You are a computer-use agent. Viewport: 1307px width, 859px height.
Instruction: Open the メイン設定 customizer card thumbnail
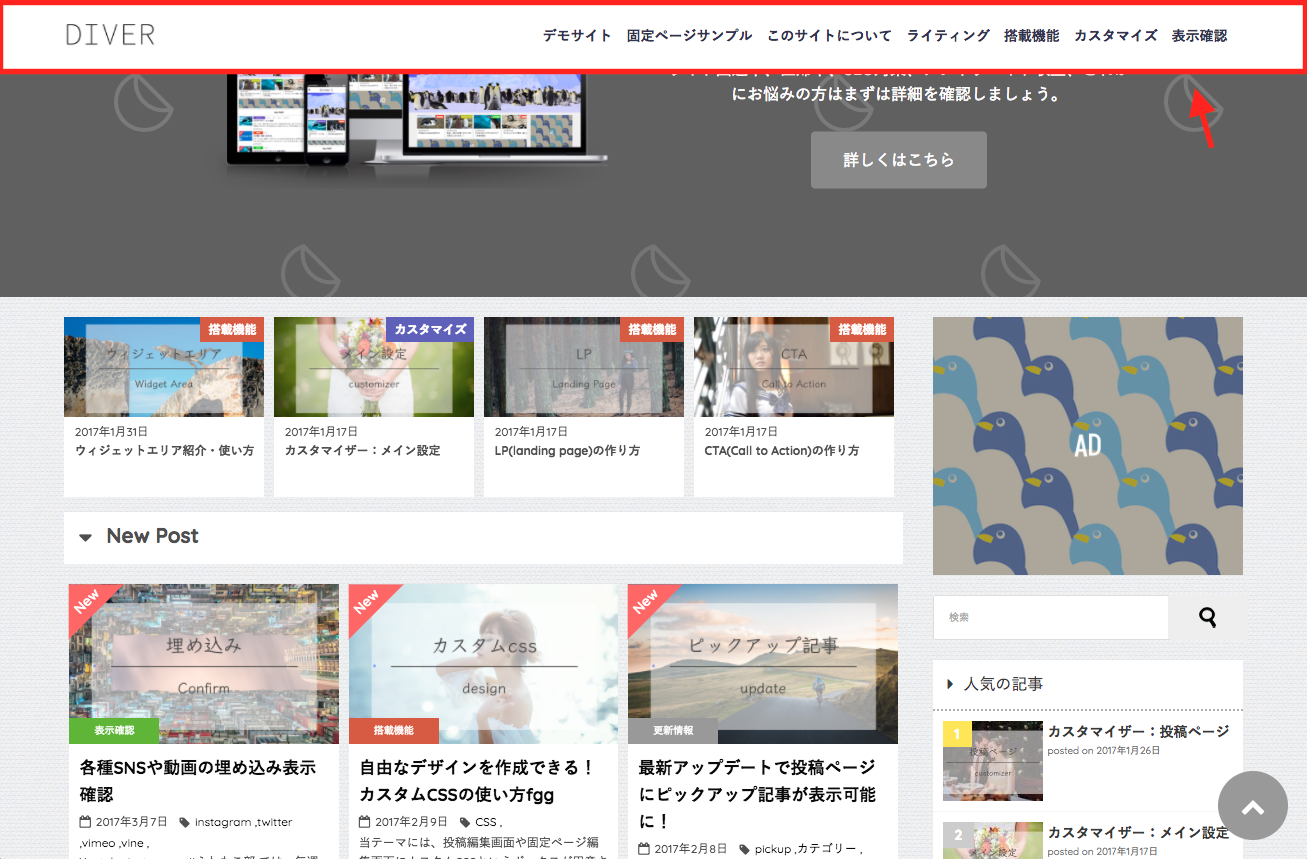(x=374, y=367)
